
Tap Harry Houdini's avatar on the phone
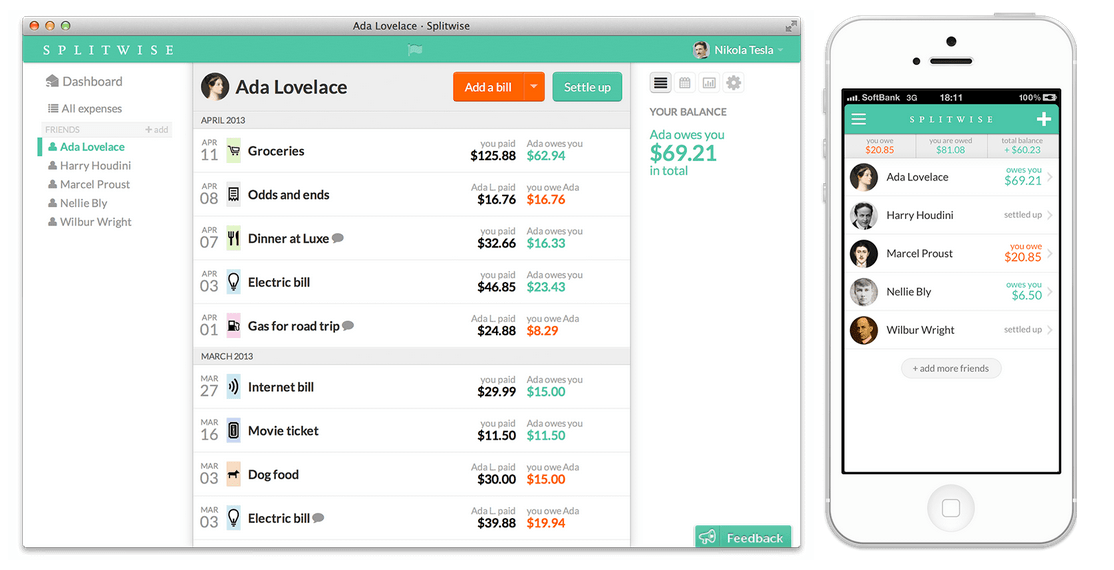[864, 215]
